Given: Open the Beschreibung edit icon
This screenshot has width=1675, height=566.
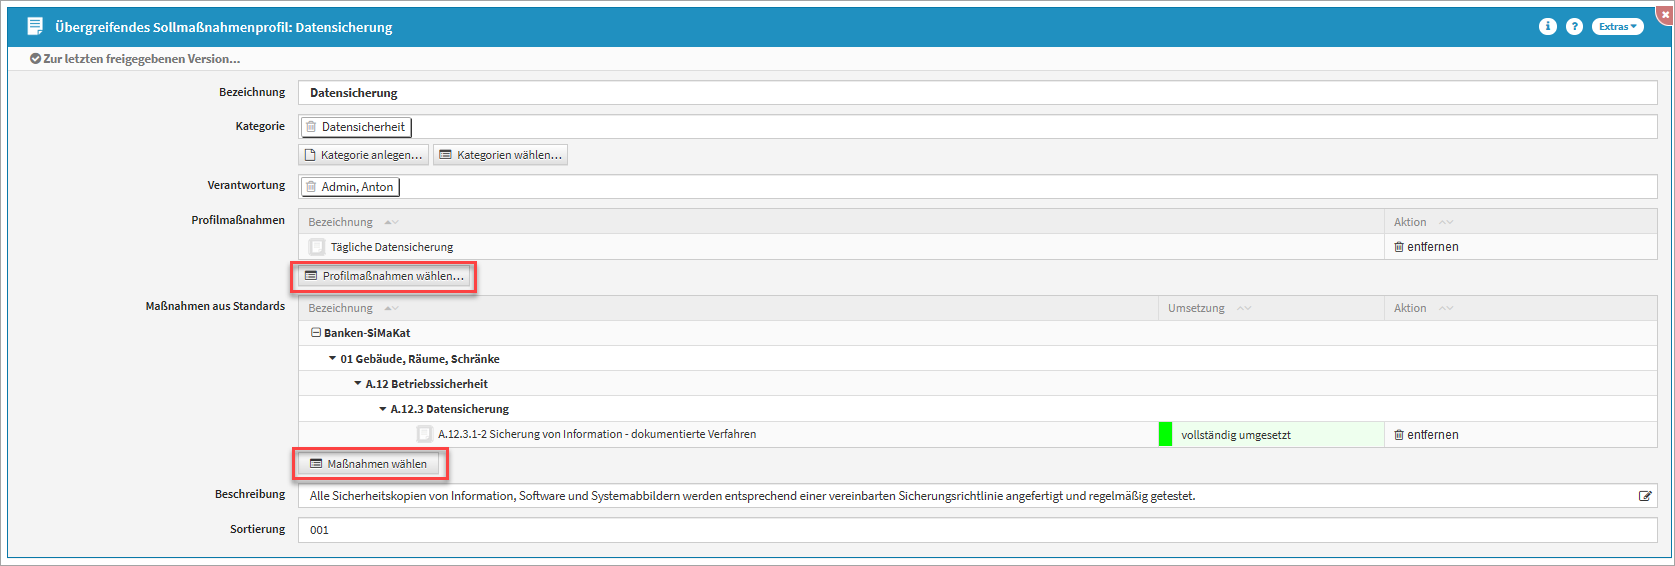Looking at the screenshot, I should coord(1645,496).
